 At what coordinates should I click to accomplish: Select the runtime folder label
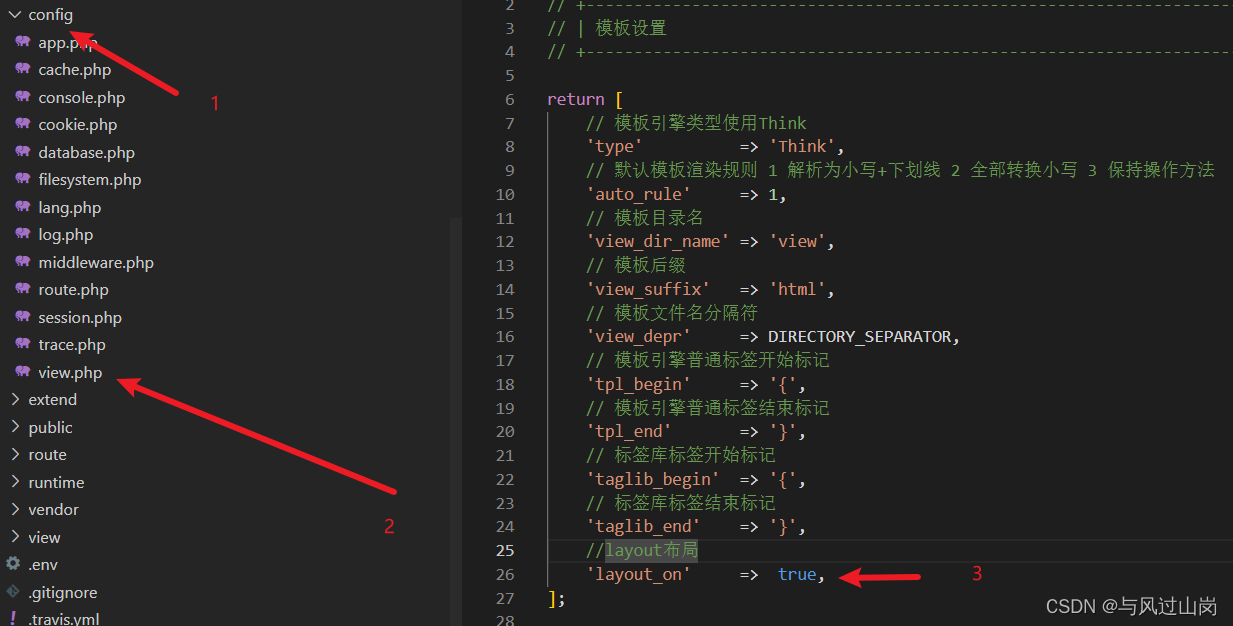[x=57, y=482]
